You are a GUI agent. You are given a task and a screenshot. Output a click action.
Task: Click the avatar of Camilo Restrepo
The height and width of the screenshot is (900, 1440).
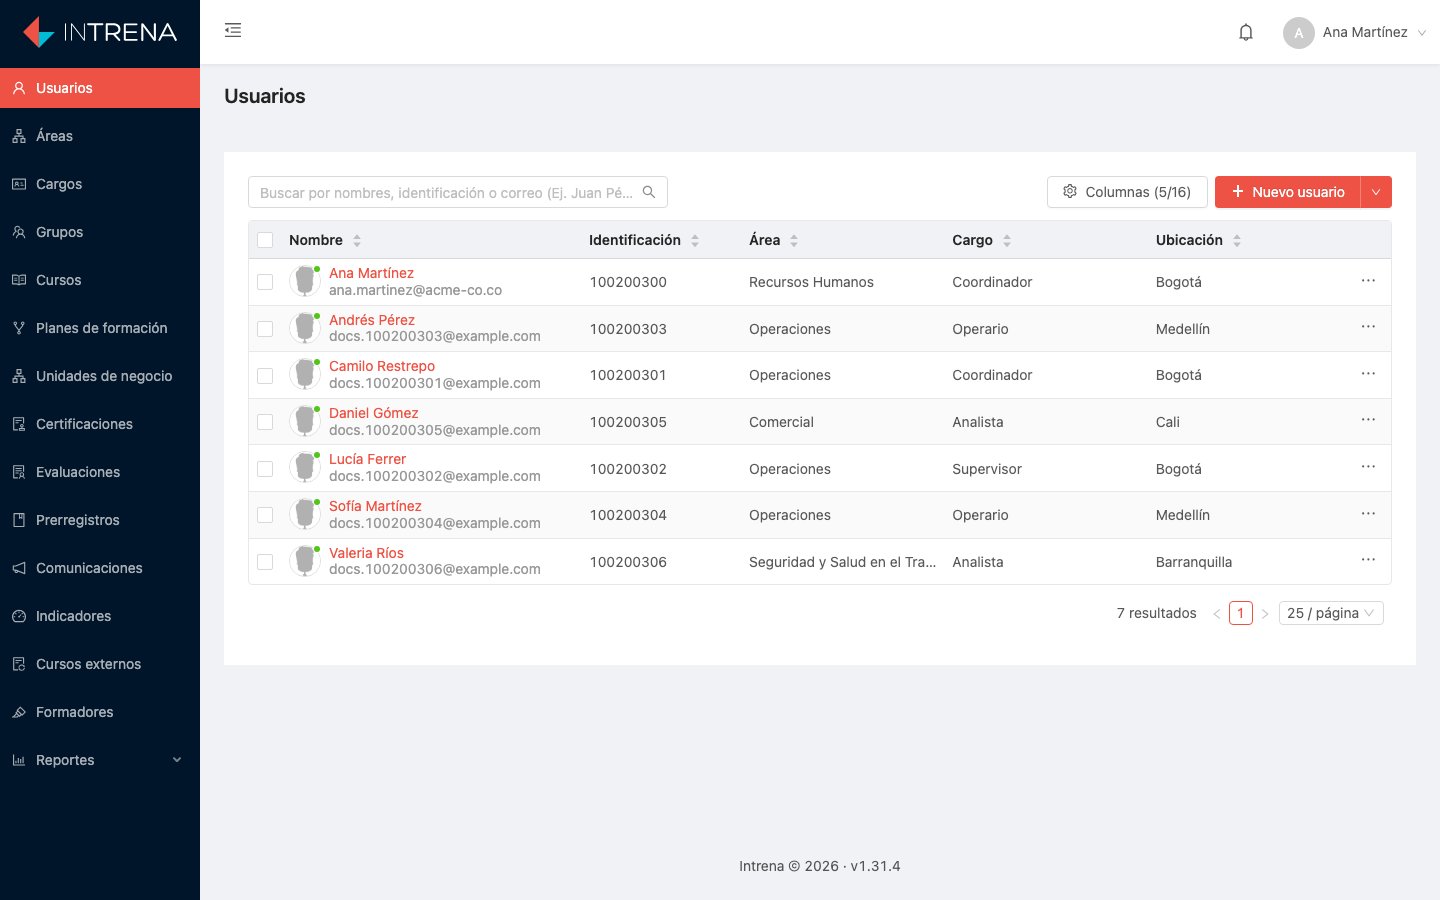click(x=304, y=375)
